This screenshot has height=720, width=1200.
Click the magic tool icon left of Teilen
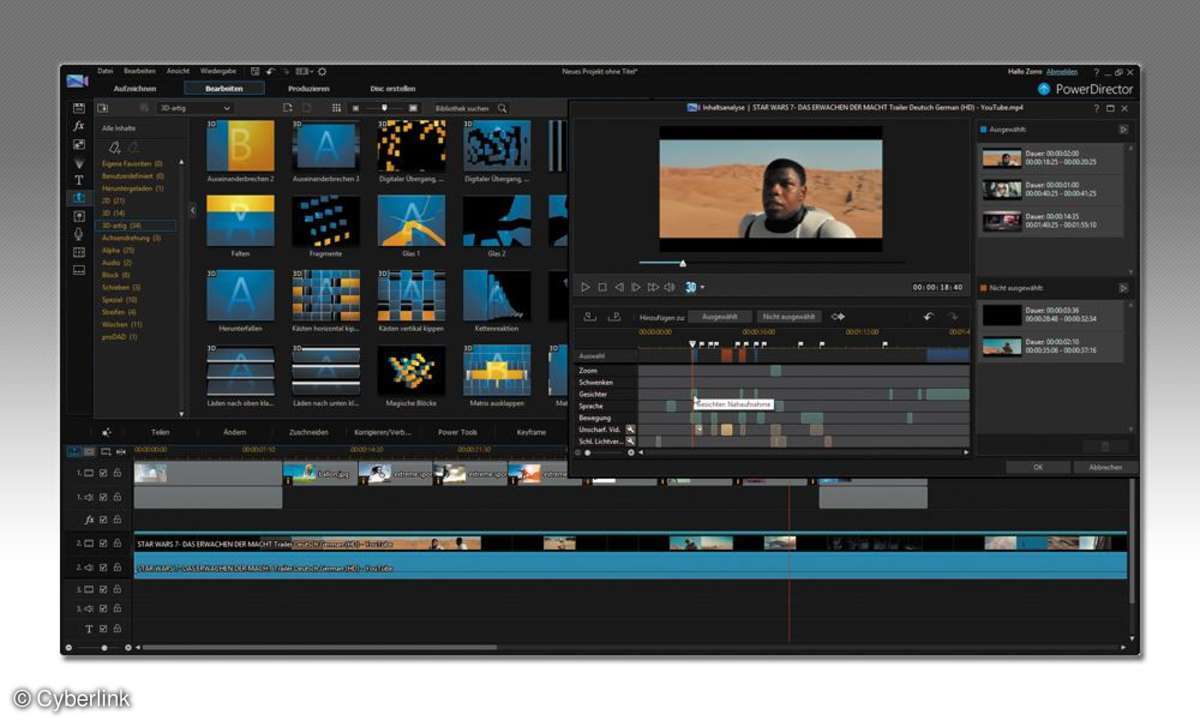tap(106, 432)
